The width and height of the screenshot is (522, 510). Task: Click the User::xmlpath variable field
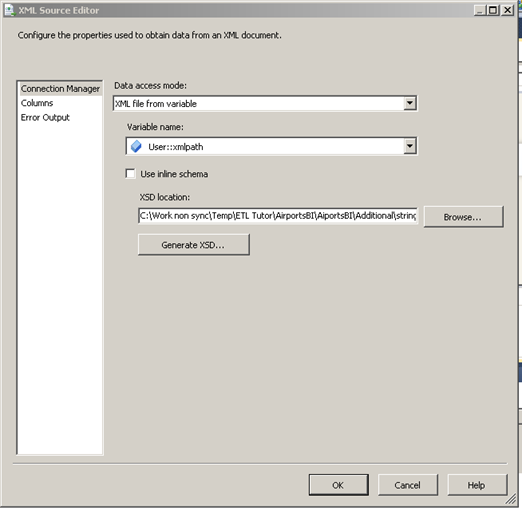(x=271, y=146)
